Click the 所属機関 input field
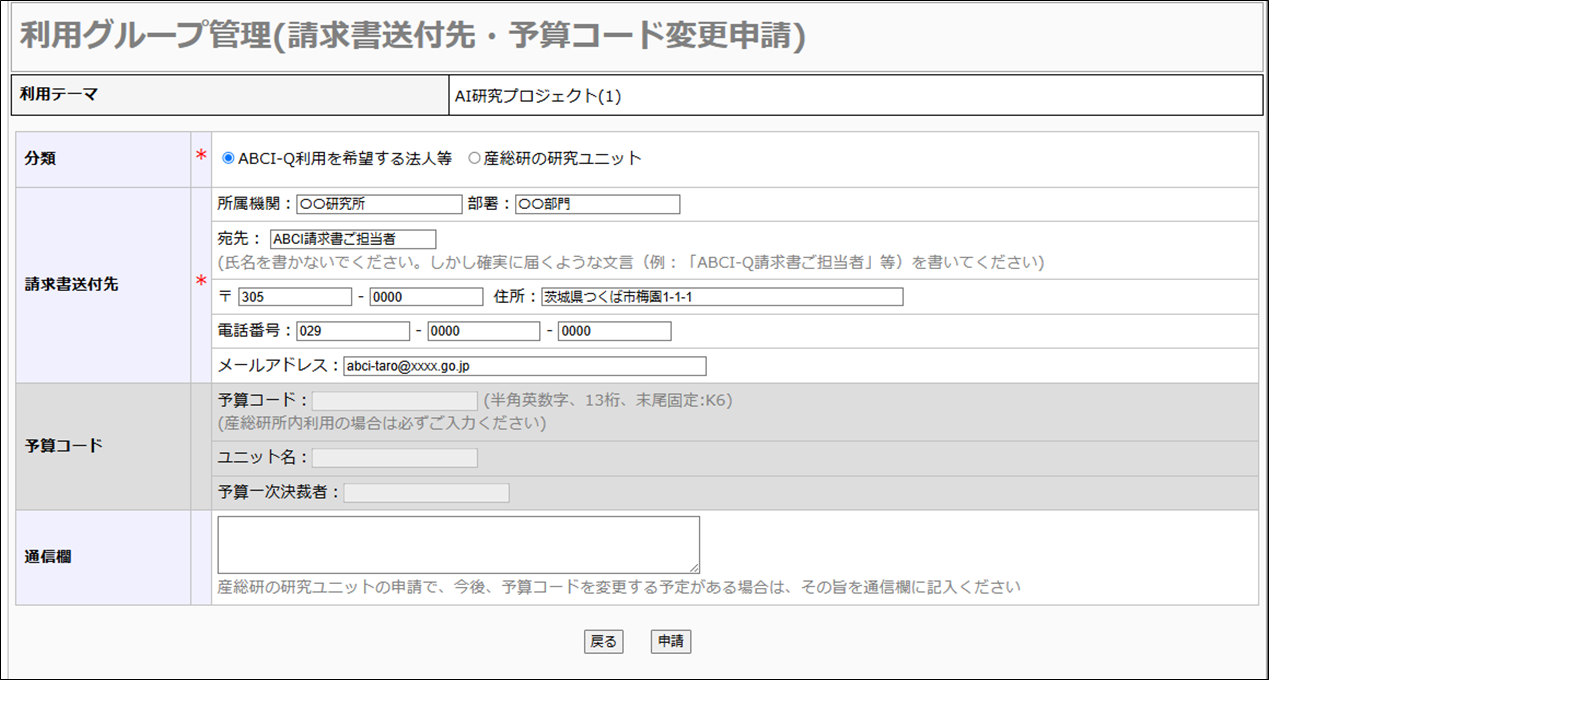 click(379, 204)
